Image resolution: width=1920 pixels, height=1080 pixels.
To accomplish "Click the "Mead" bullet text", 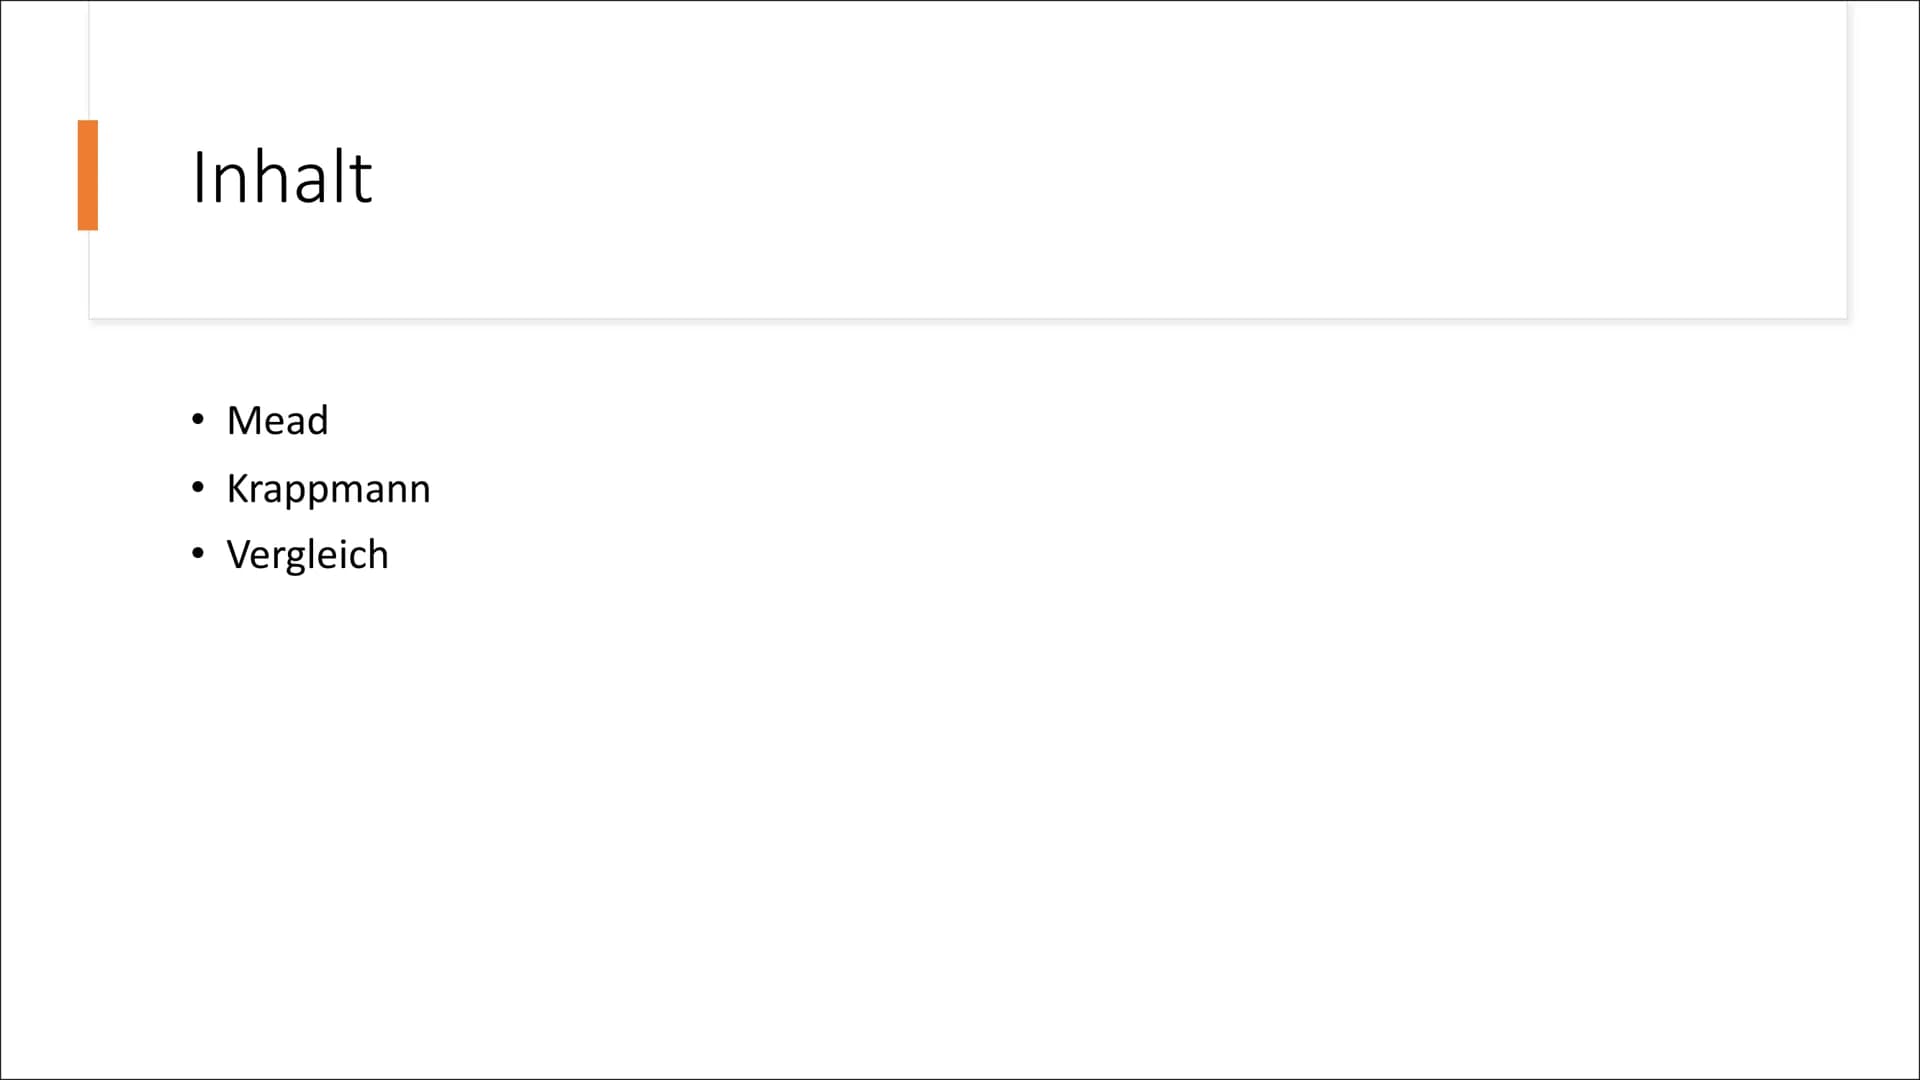I will tap(277, 420).
